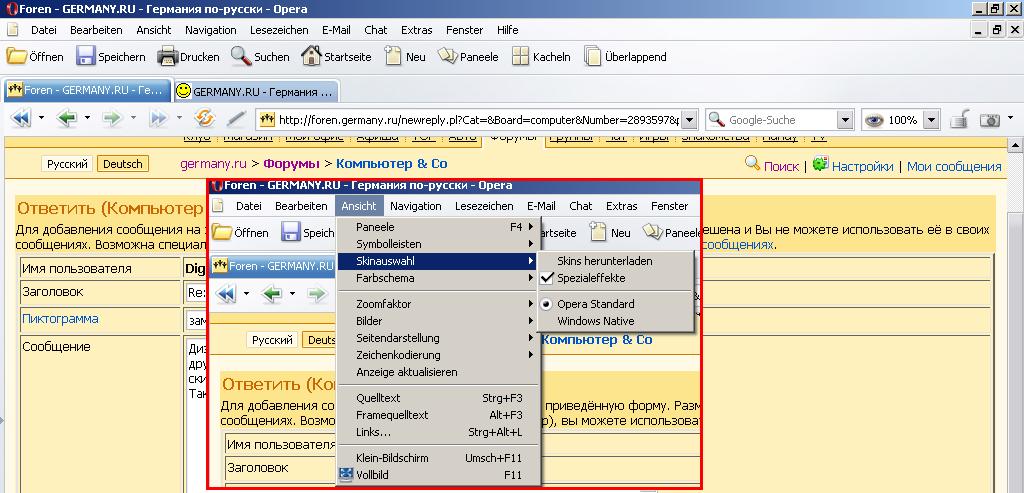Choose Klein-Bildschirm in the Ansicht menu

(439, 458)
